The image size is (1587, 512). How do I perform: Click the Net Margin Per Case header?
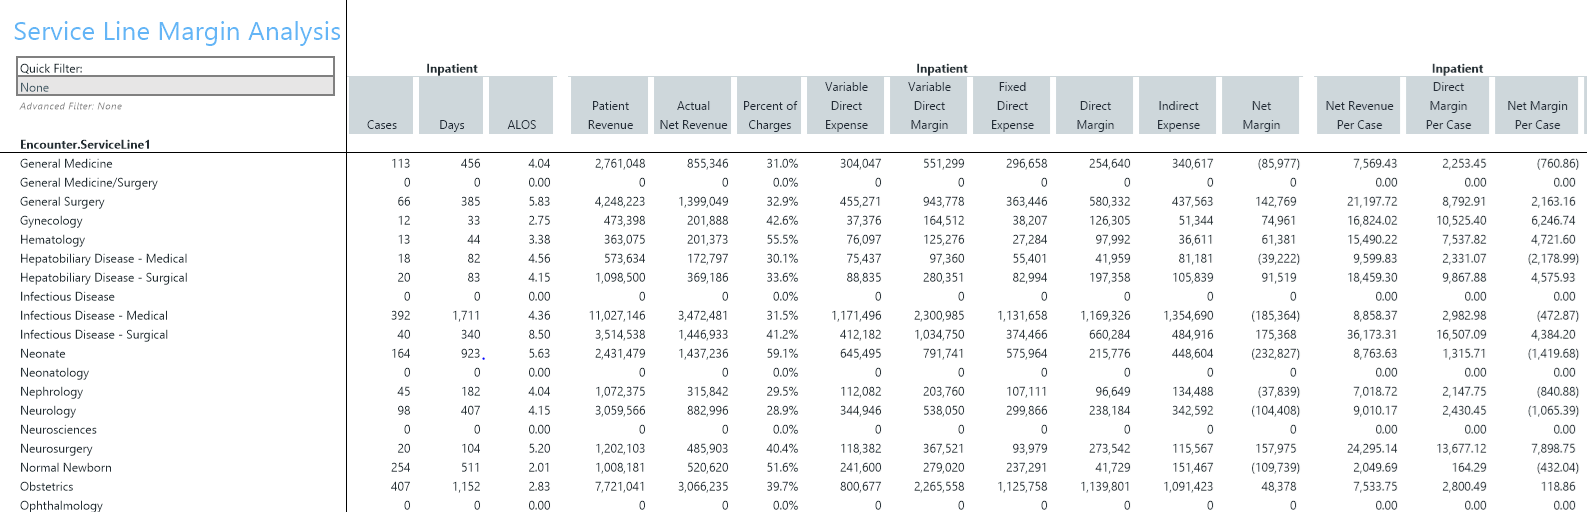click(1537, 105)
